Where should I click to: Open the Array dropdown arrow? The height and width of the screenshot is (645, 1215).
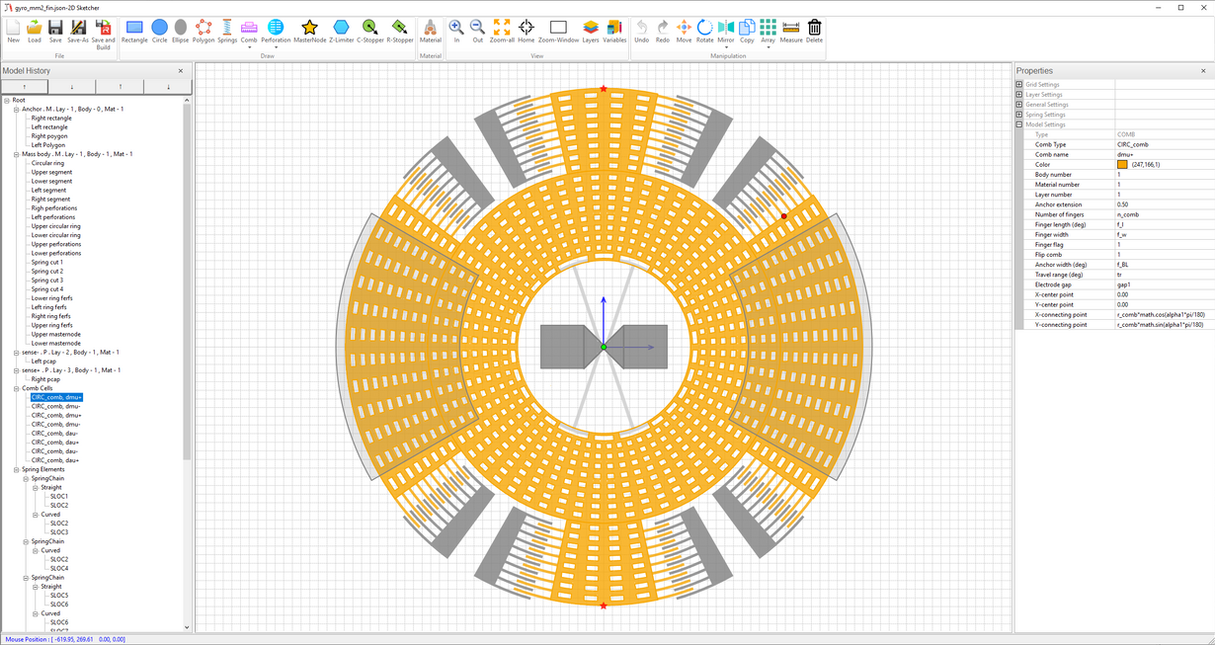click(767, 48)
